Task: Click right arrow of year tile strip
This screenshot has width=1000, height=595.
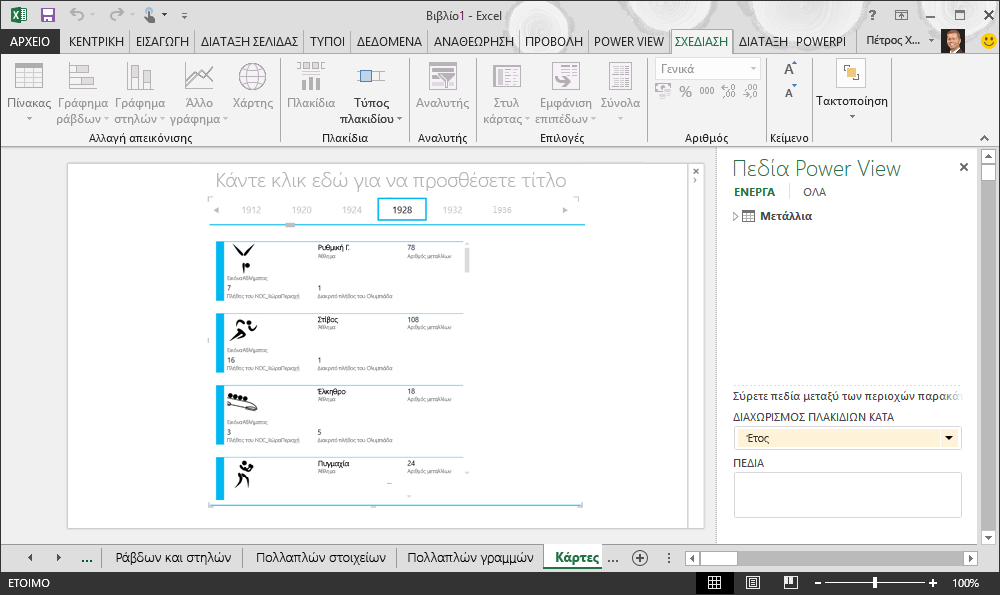Action: (x=564, y=210)
